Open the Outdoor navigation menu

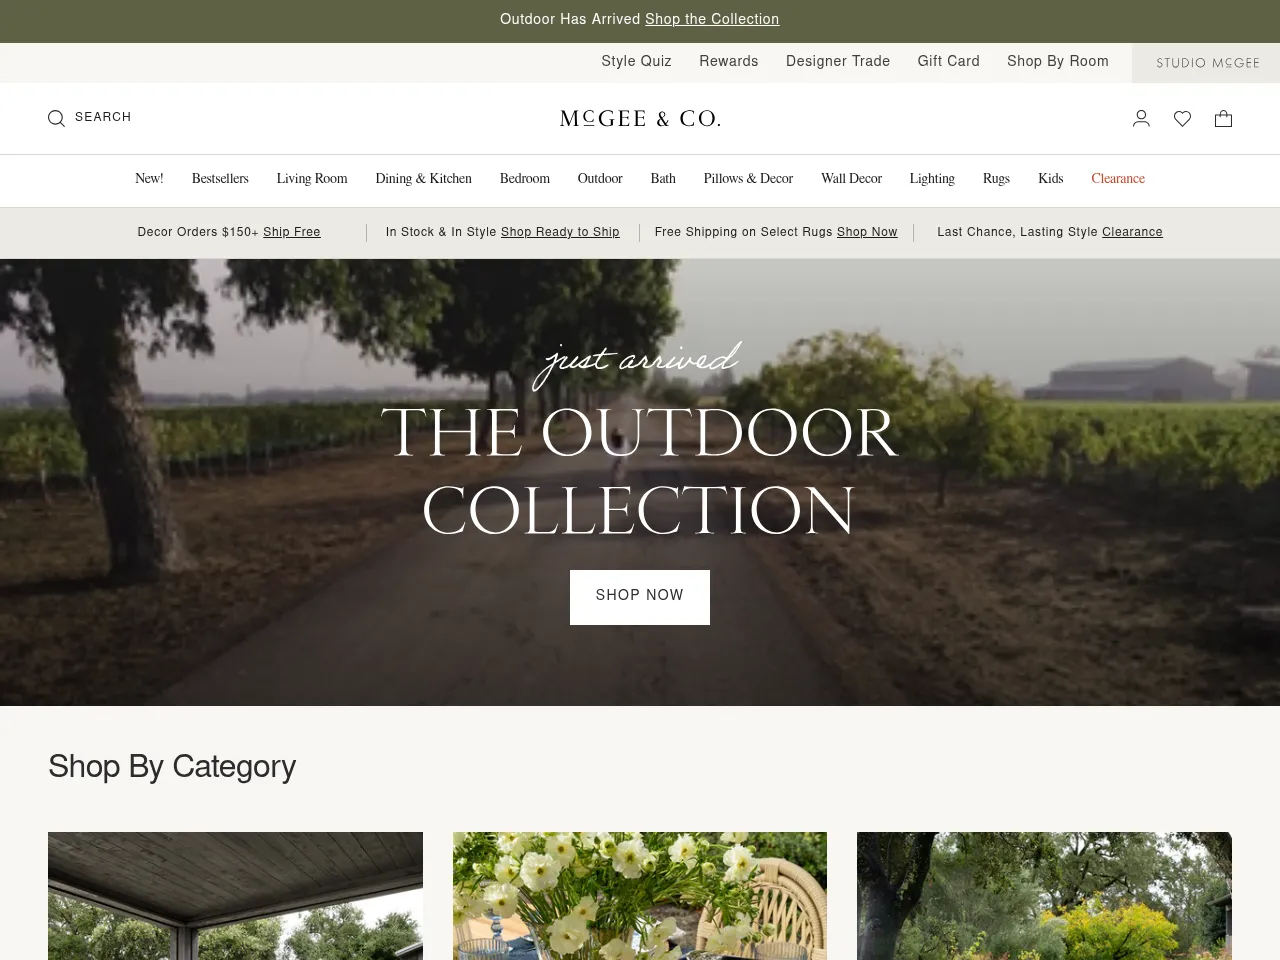click(x=600, y=179)
